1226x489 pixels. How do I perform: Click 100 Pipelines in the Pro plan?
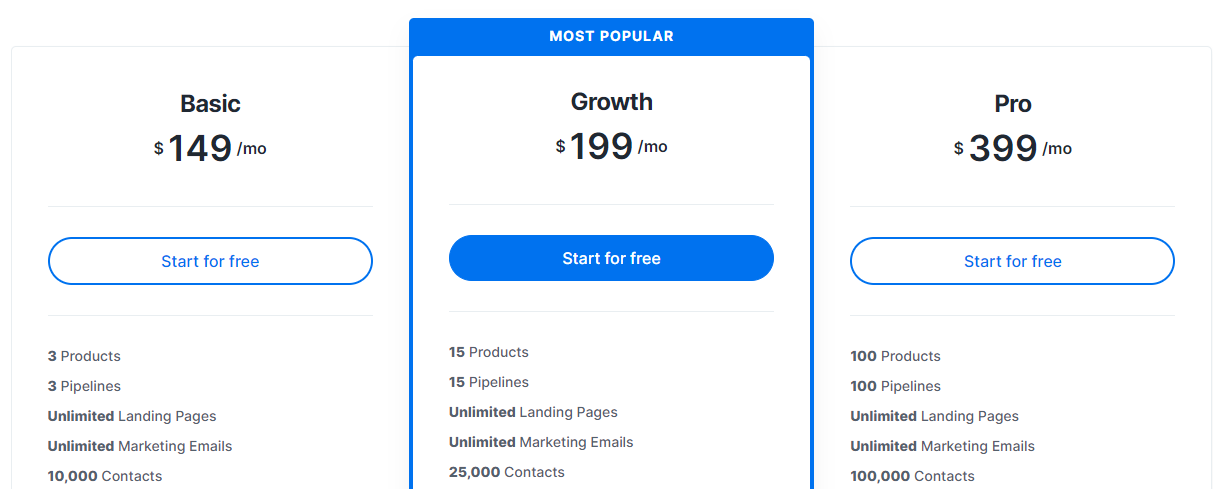pos(895,386)
